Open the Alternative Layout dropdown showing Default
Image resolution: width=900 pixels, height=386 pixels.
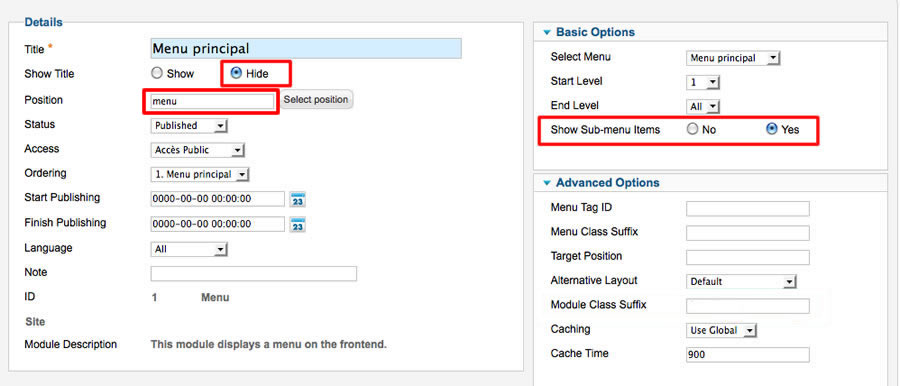(x=742, y=281)
